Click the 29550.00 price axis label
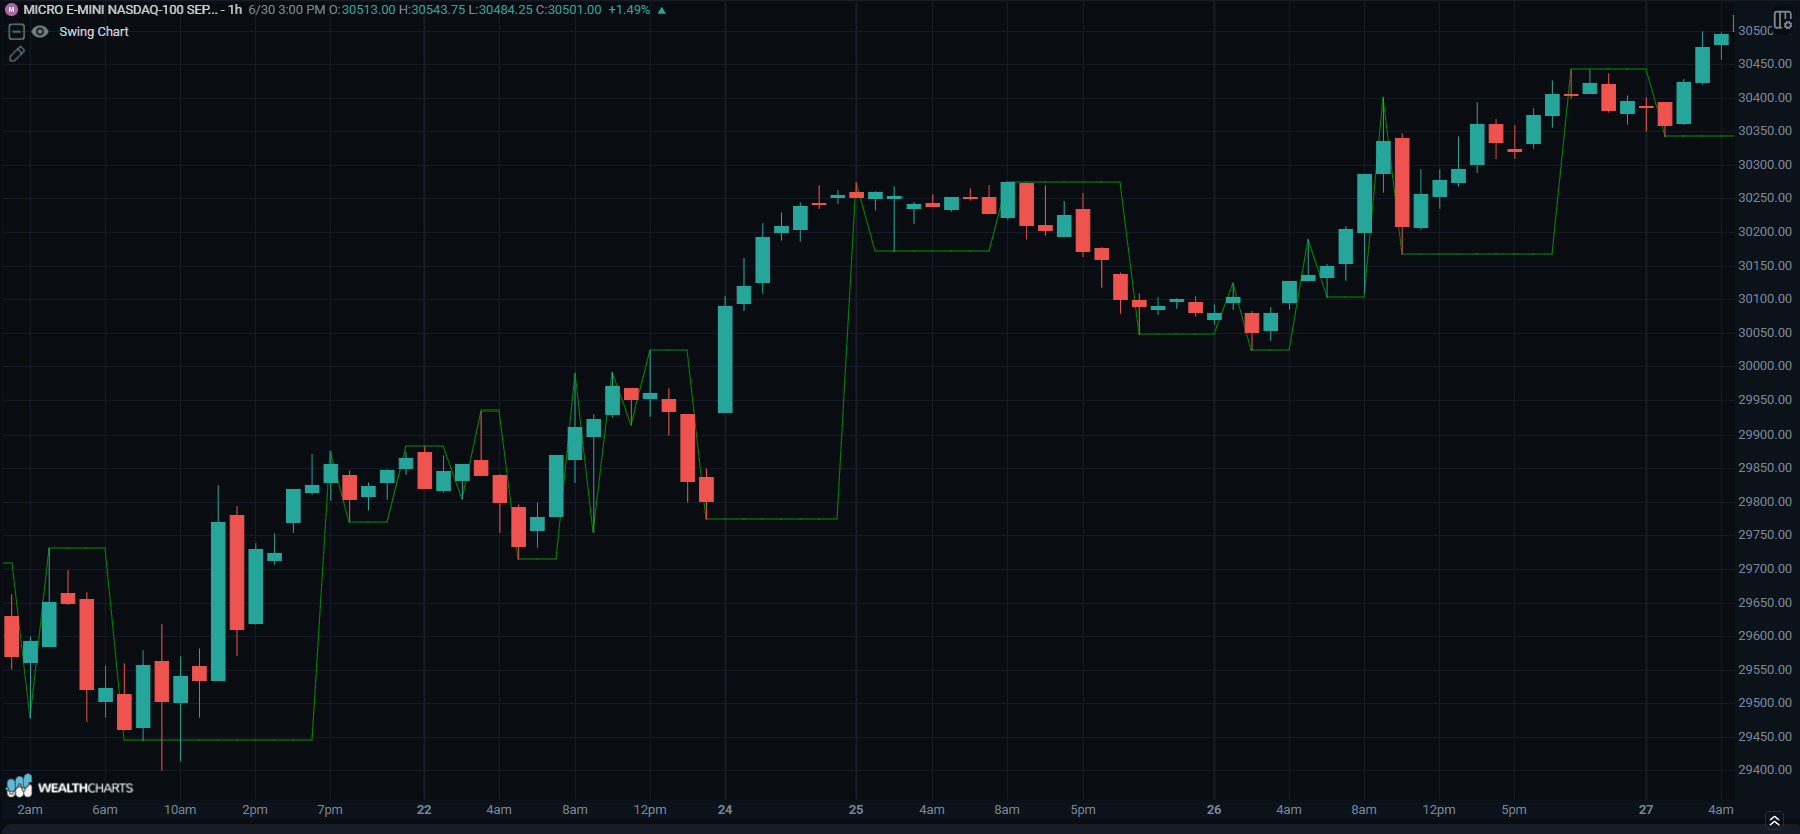1800x834 pixels. pos(1765,670)
